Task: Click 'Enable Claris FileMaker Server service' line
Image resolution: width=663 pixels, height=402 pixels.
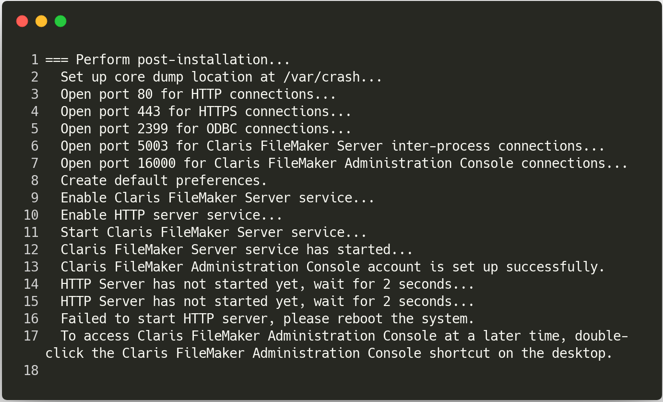Action: (x=217, y=198)
